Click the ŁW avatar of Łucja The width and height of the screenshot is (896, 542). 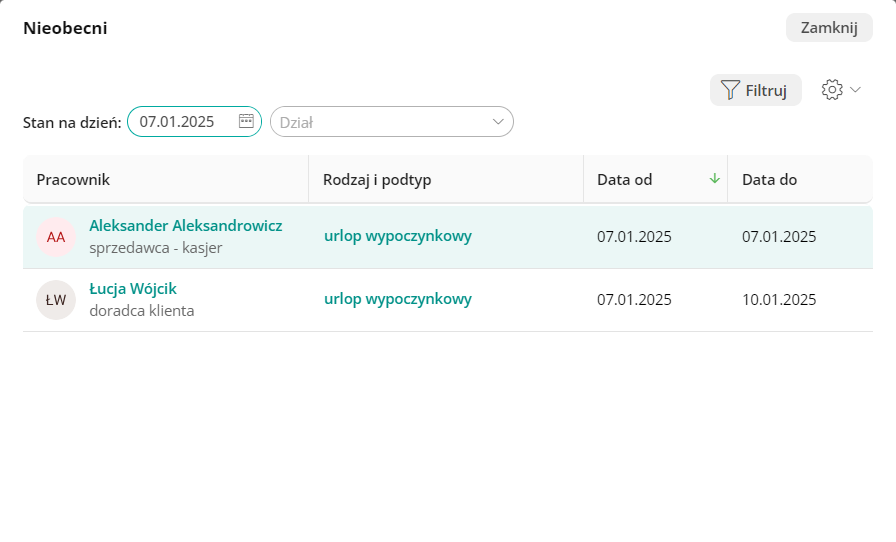pos(56,300)
